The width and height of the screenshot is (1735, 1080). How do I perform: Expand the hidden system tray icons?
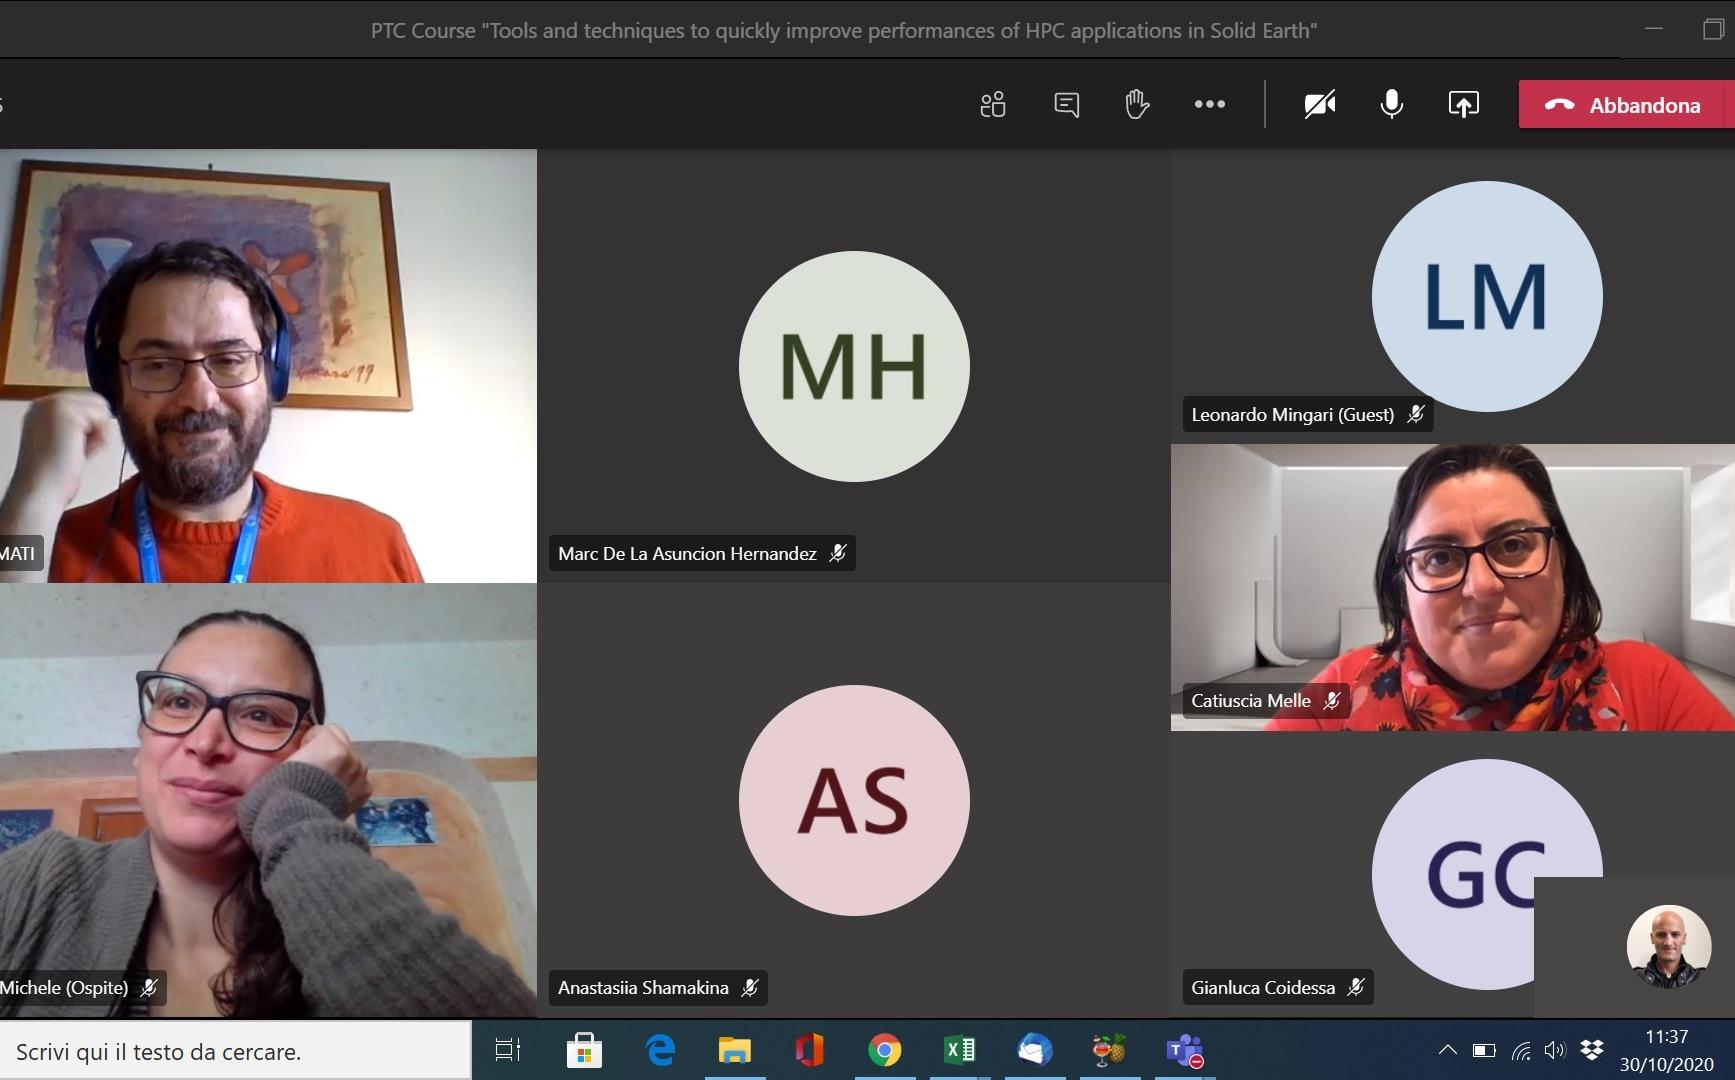tap(1447, 1050)
